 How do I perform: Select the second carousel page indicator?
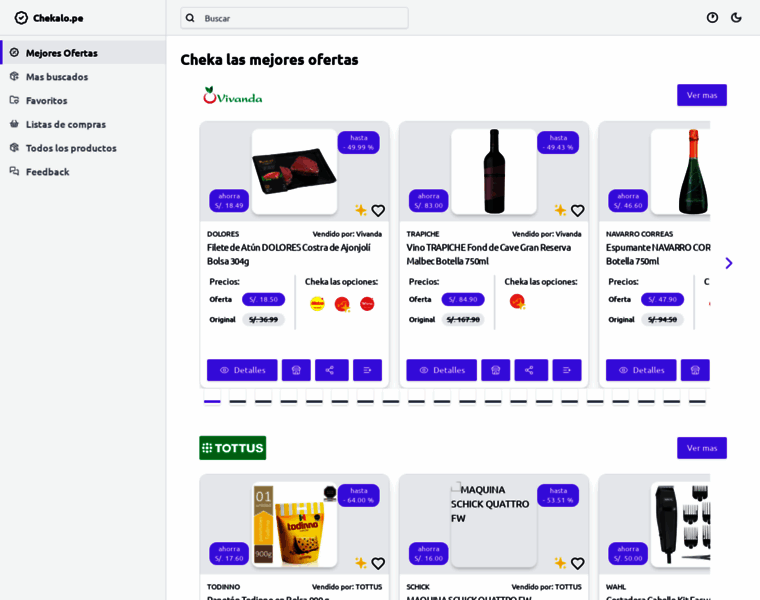[237, 402]
